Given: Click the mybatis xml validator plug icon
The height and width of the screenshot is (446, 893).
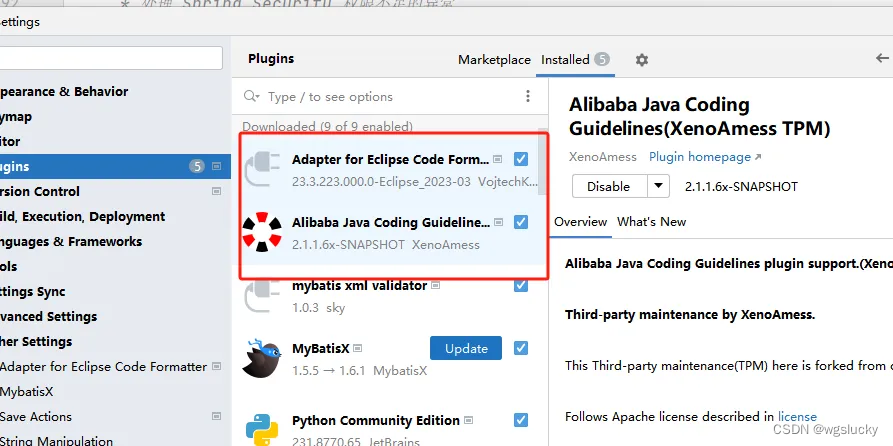Looking at the screenshot, I should coord(261,296).
